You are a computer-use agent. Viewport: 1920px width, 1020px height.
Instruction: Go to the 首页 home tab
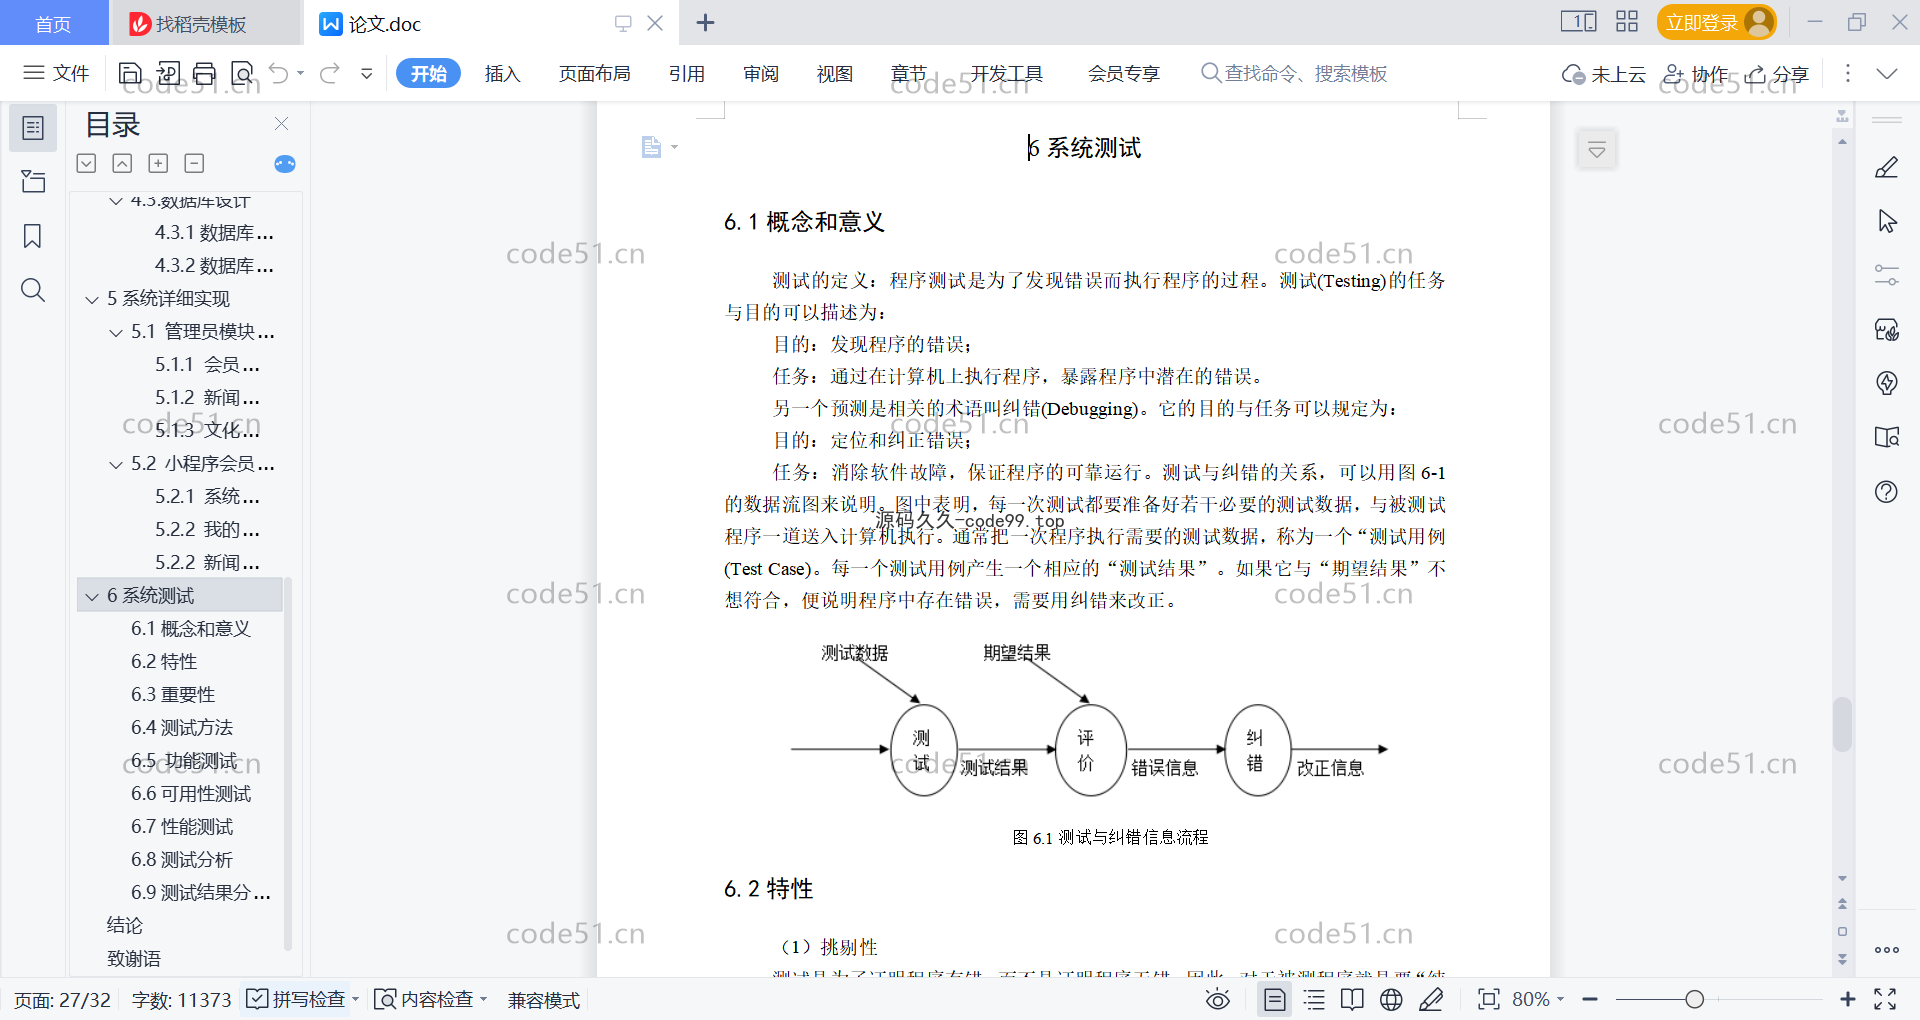[53, 23]
